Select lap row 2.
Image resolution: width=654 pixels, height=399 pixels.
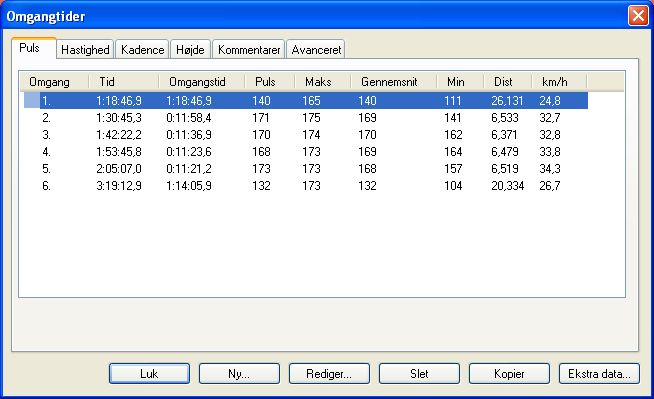306,118
